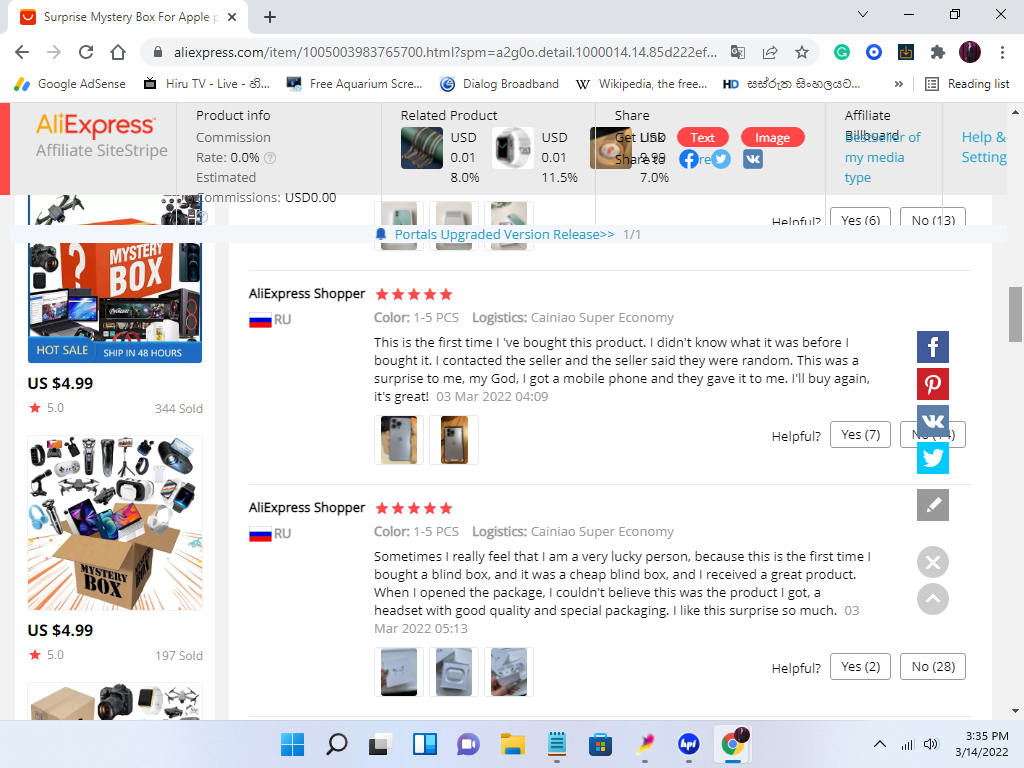Click the address bar URL field
This screenshot has height=768, width=1024.
tap(444, 52)
